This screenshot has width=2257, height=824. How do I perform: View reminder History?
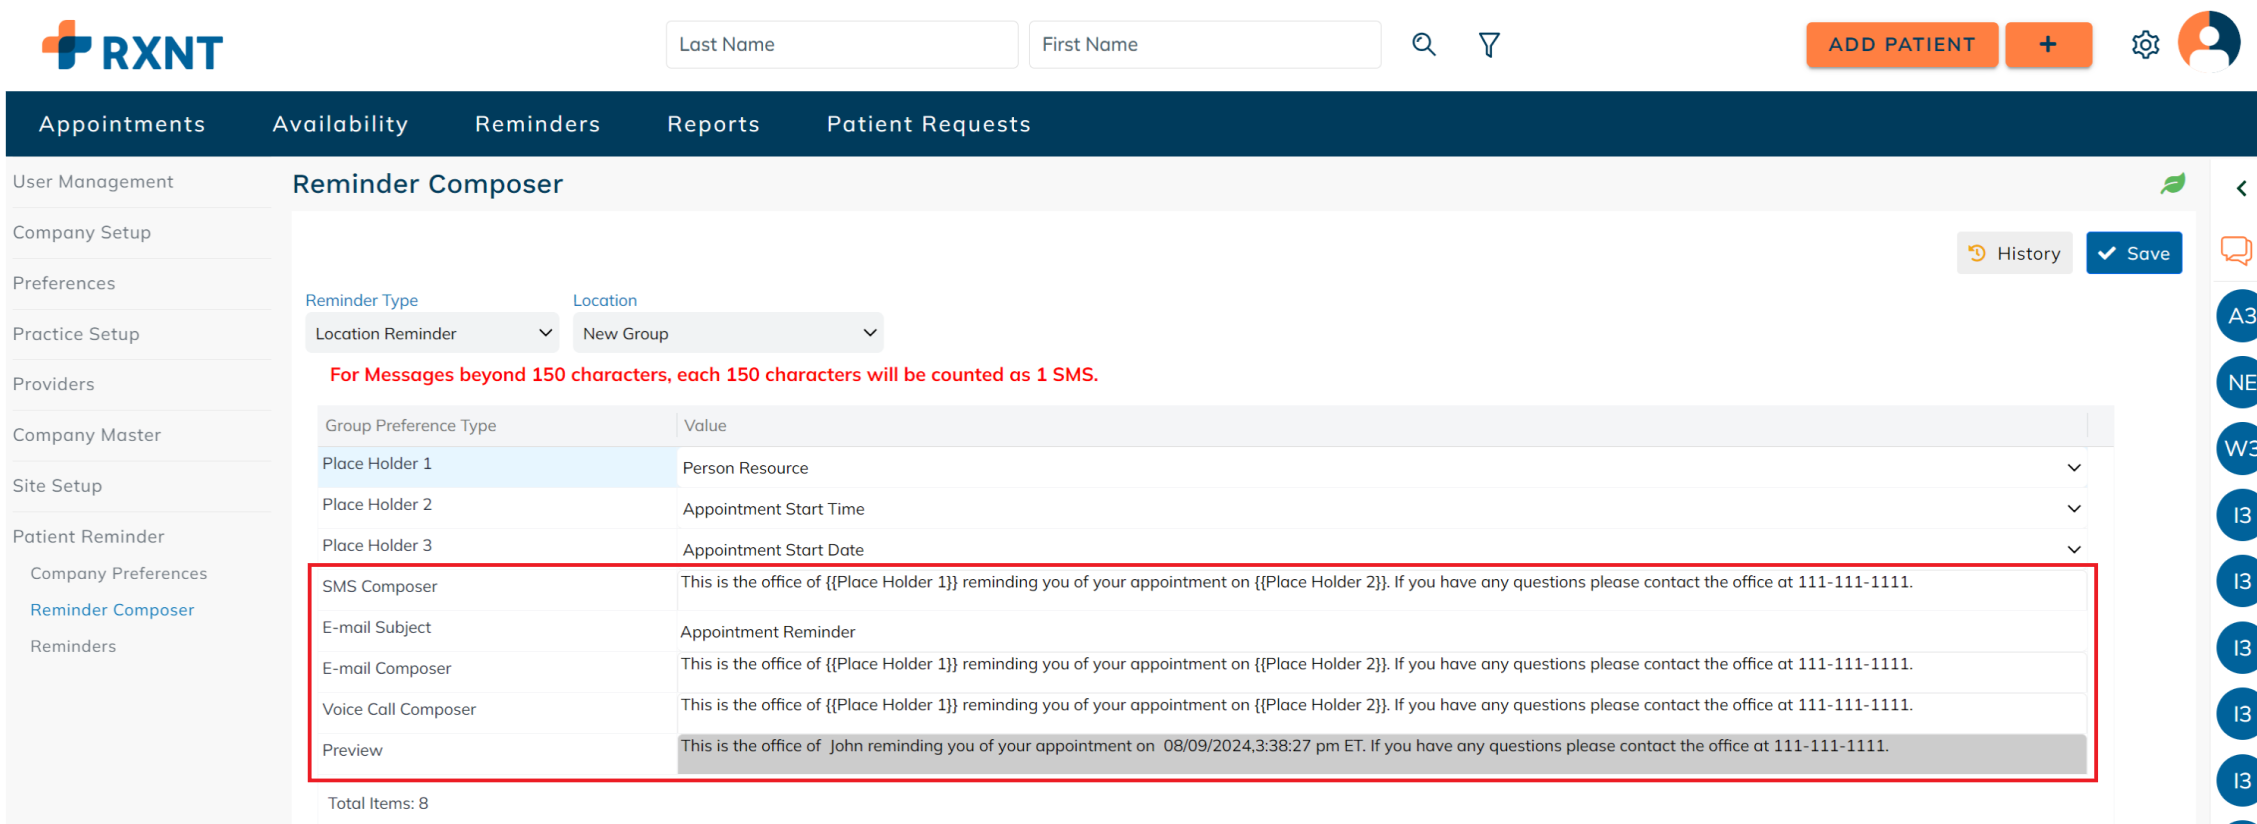[x=2014, y=253]
